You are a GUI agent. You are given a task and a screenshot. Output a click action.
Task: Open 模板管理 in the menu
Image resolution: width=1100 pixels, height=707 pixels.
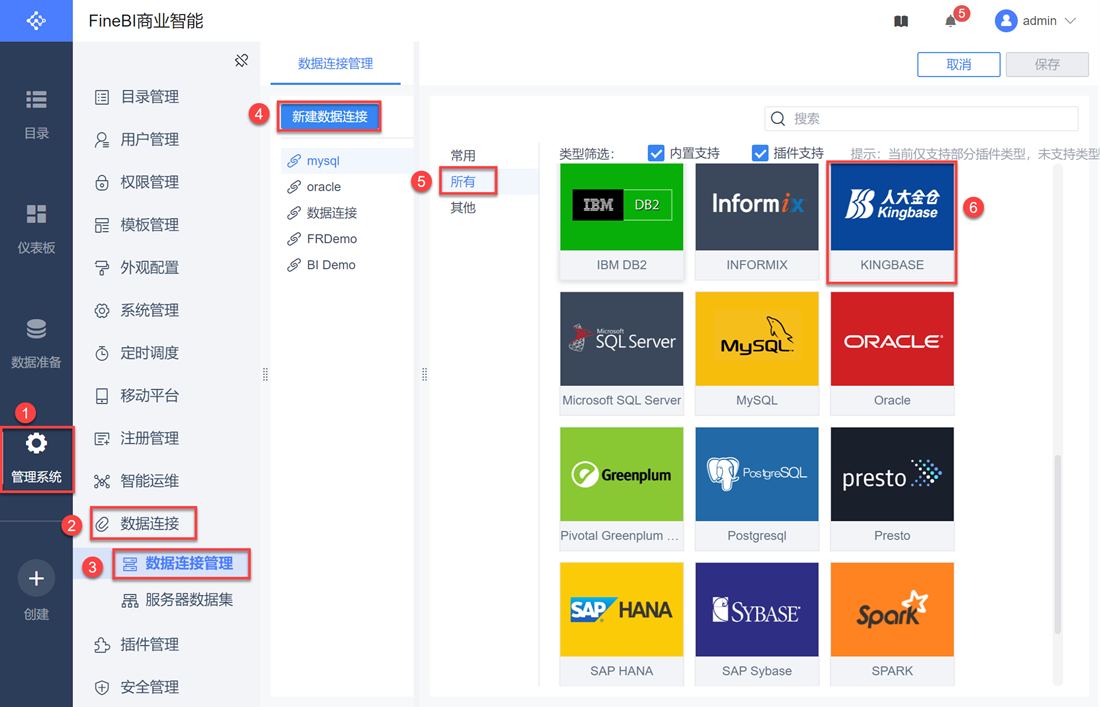(x=149, y=225)
